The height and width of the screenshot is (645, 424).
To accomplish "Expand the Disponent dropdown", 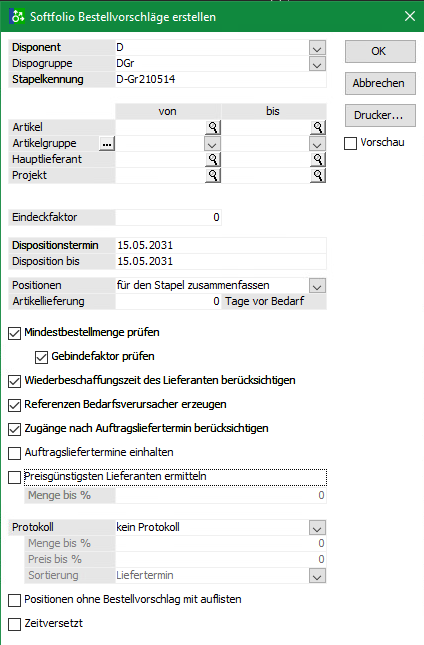I will tap(317, 48).
